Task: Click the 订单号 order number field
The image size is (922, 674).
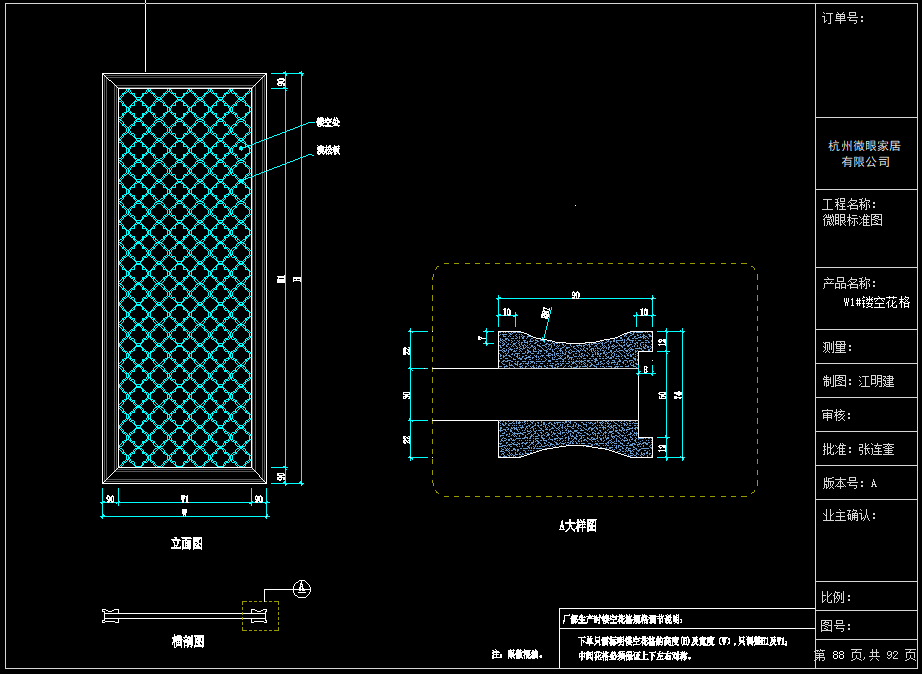Action: coord(843,18)
